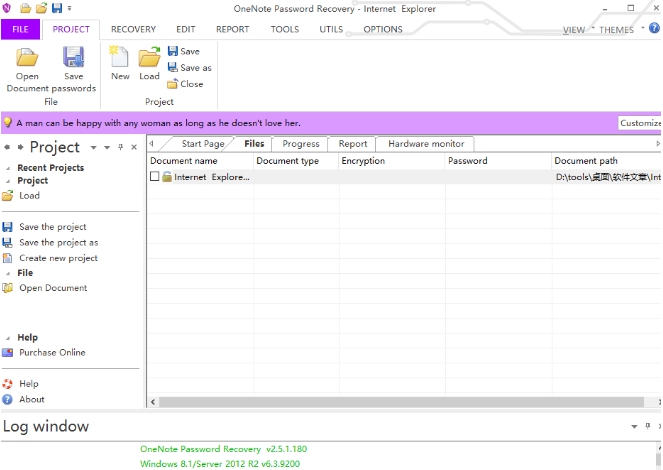Click the tab strip right scroll arrow

coord(658,144)
